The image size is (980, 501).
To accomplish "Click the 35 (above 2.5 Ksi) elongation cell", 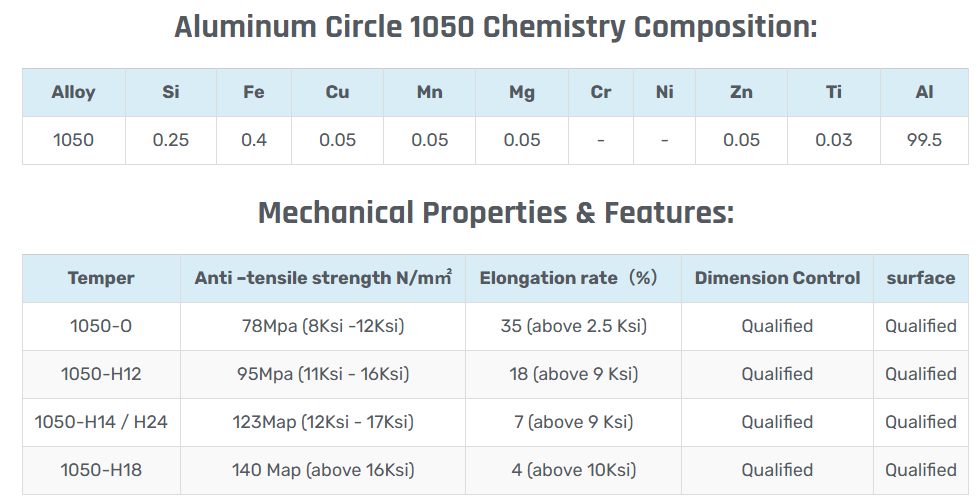I will 573,326.
